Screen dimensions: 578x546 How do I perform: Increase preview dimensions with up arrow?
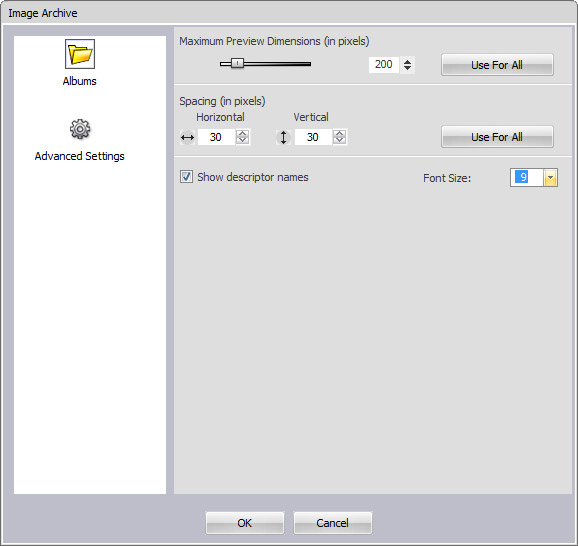(407, 61)
